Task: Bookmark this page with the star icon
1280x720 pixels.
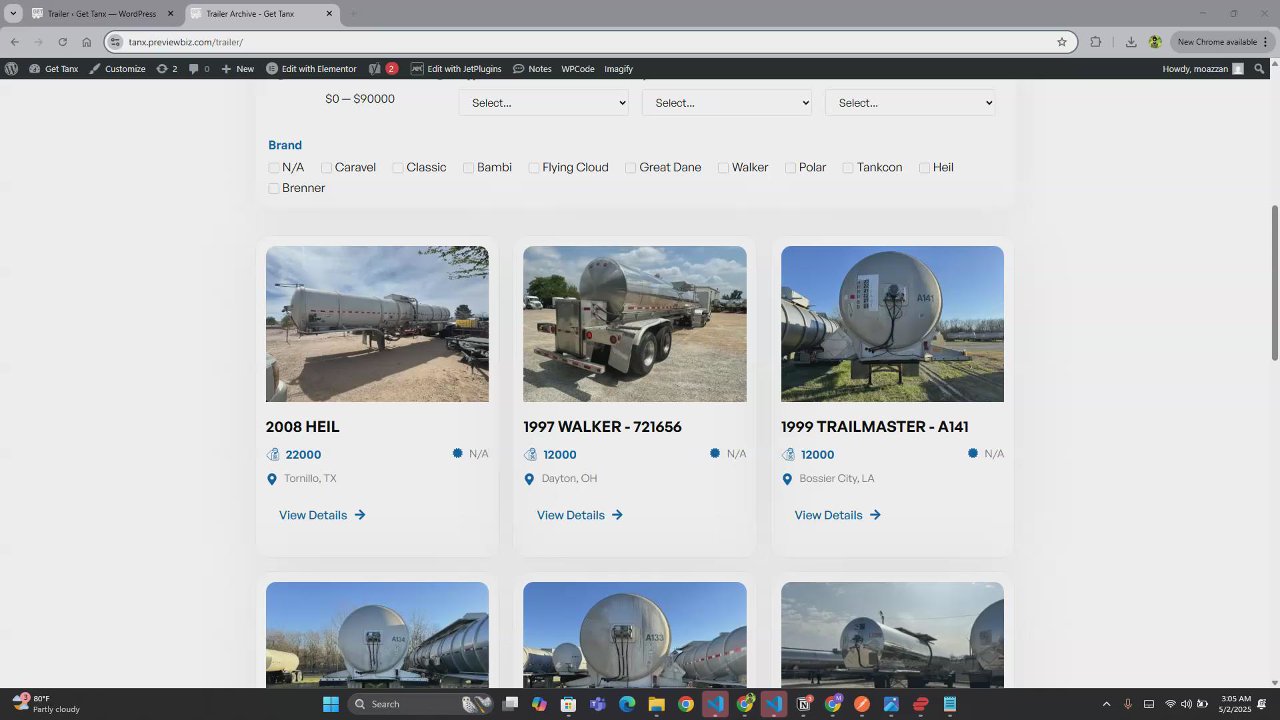Action: tap(1062, 42)
